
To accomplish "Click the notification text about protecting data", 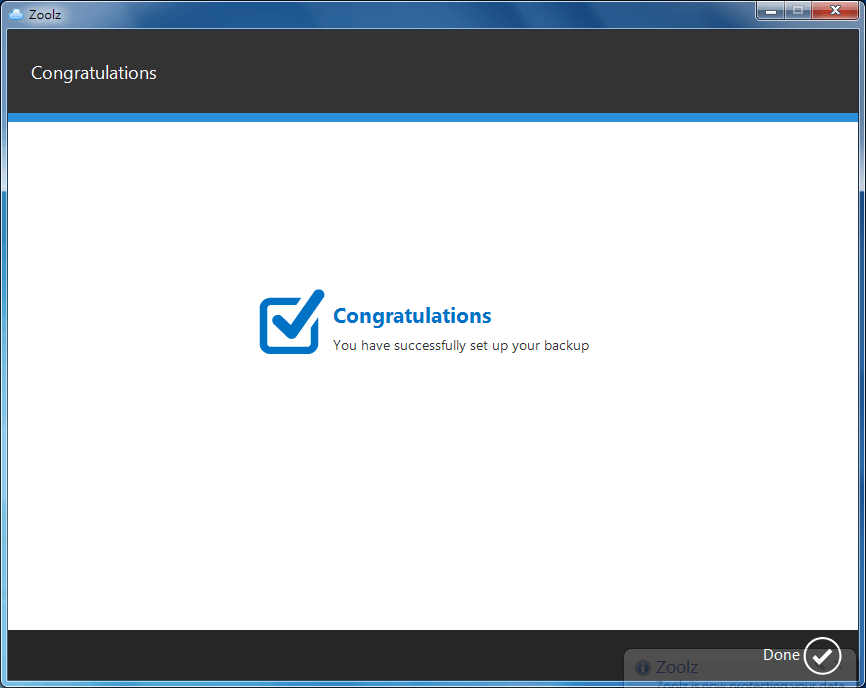I will point(740,684).
